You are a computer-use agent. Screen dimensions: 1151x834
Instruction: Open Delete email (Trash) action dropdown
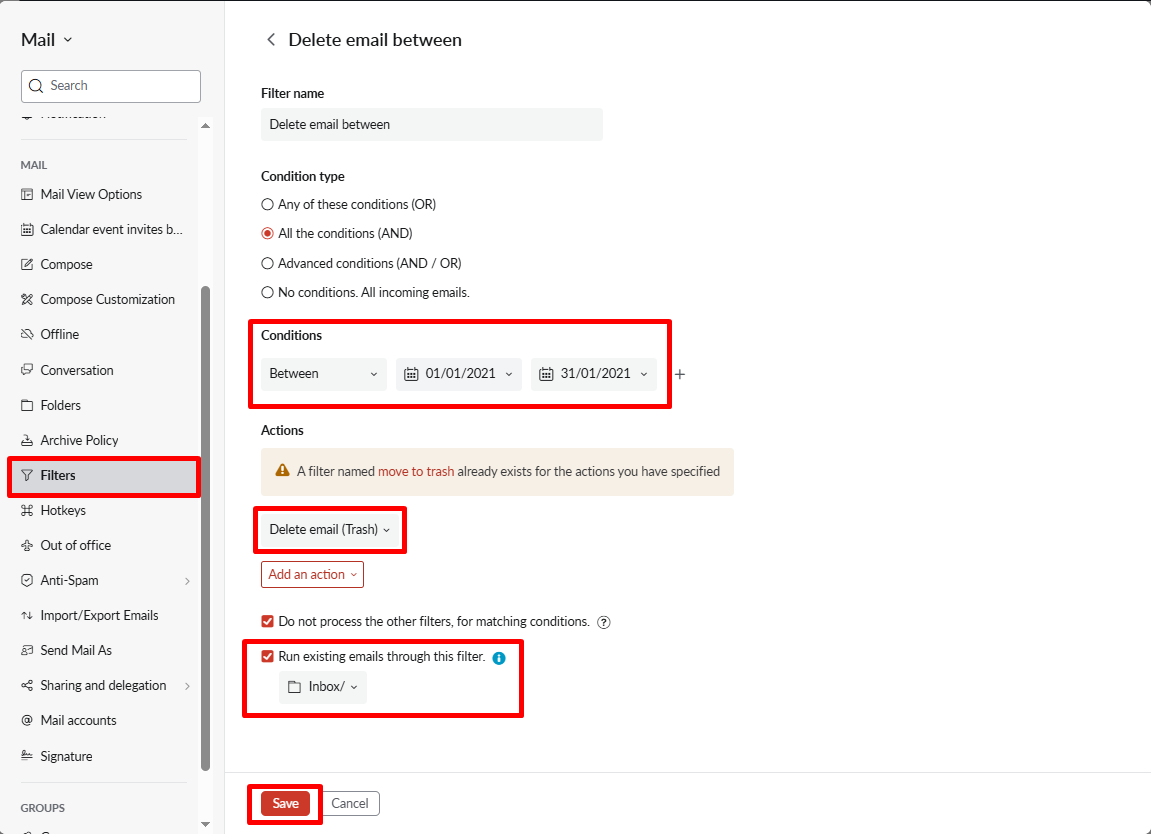pos(329,530)
